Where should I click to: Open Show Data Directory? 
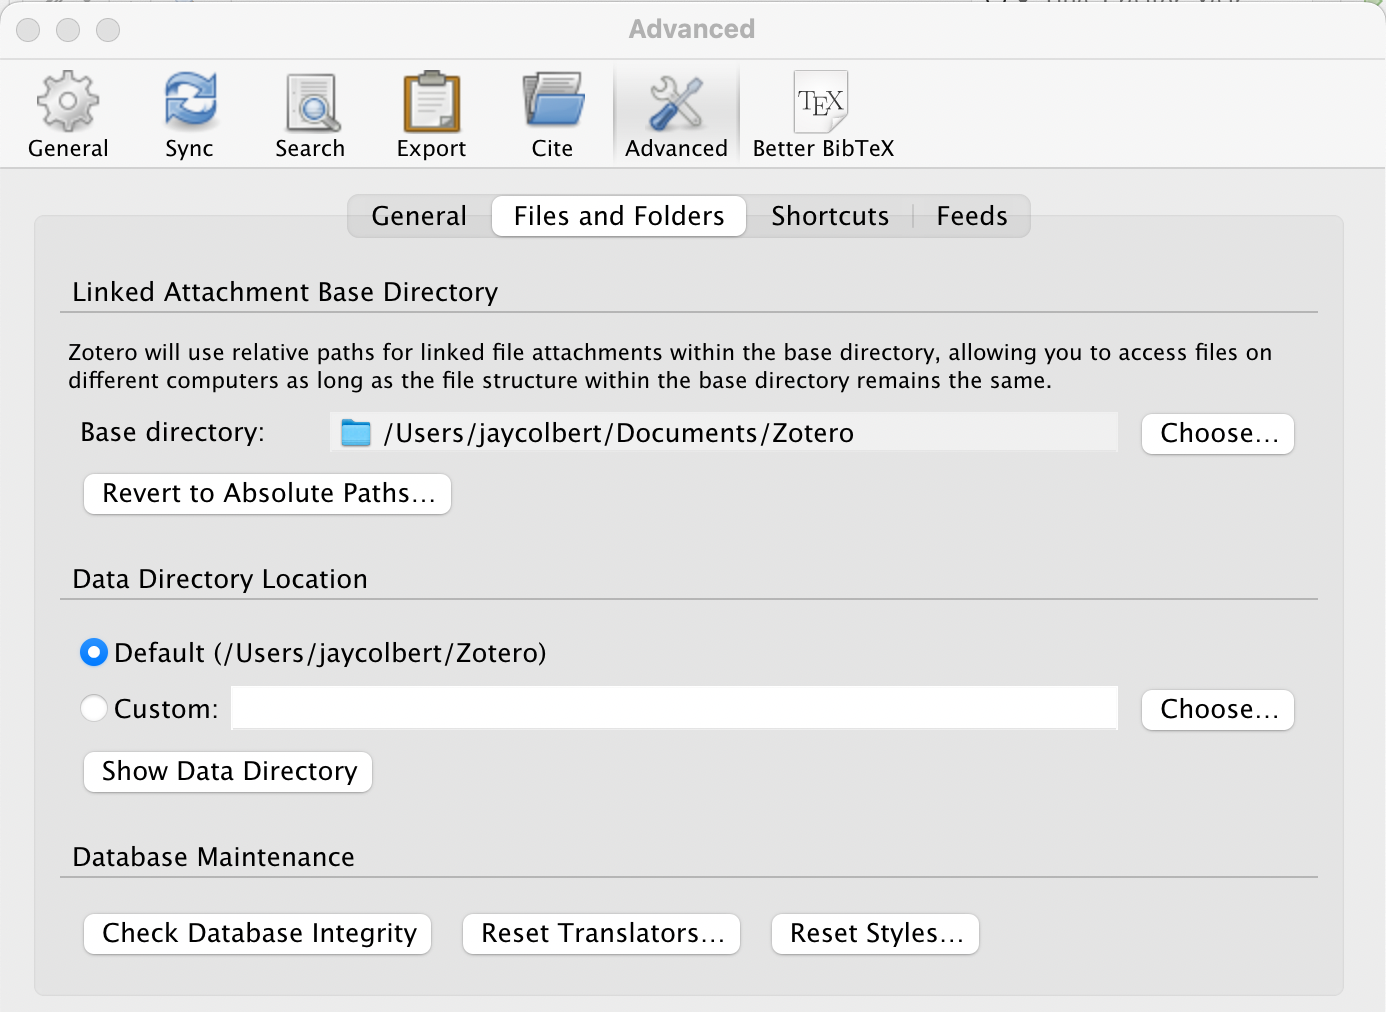click(x=227, y=771)
